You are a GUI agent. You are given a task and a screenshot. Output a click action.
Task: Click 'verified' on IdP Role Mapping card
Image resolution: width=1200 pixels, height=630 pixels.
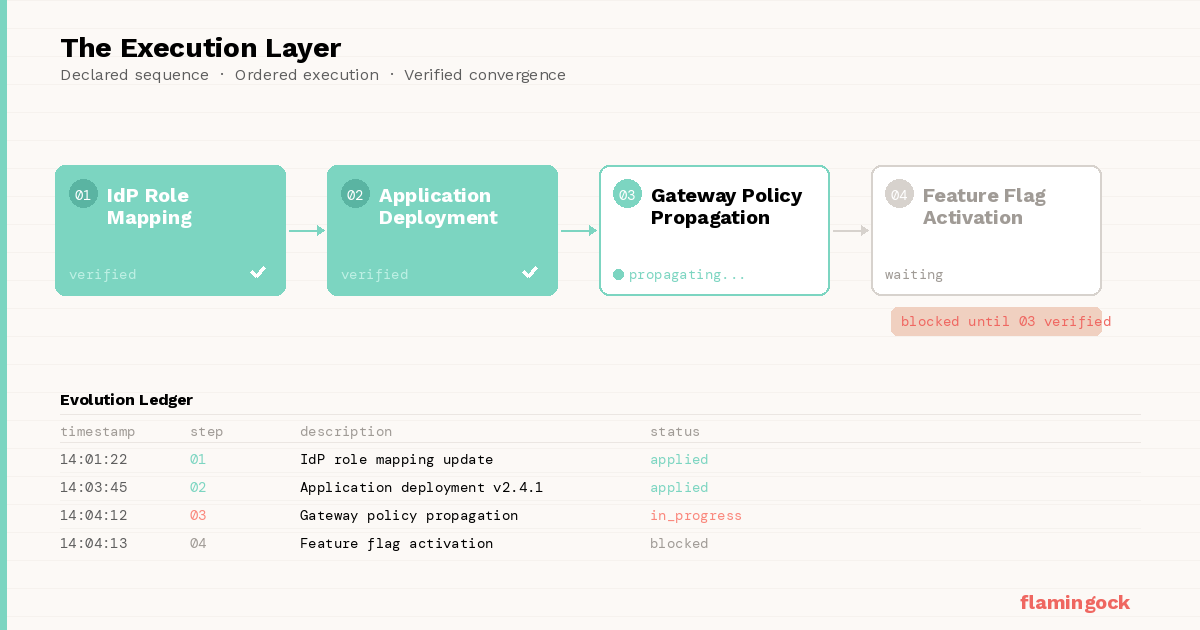tap(103, 274)
